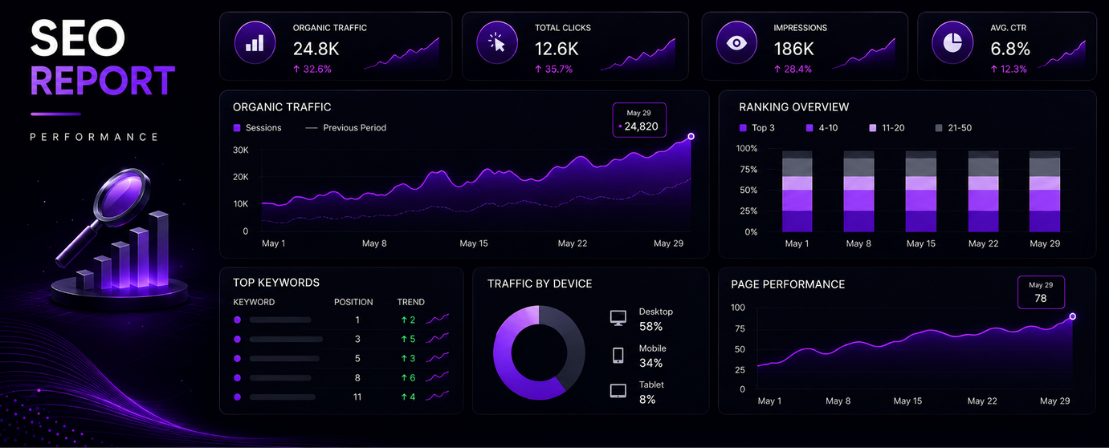
Task: Click the Tablet device icon
Action: coord(618,391)
